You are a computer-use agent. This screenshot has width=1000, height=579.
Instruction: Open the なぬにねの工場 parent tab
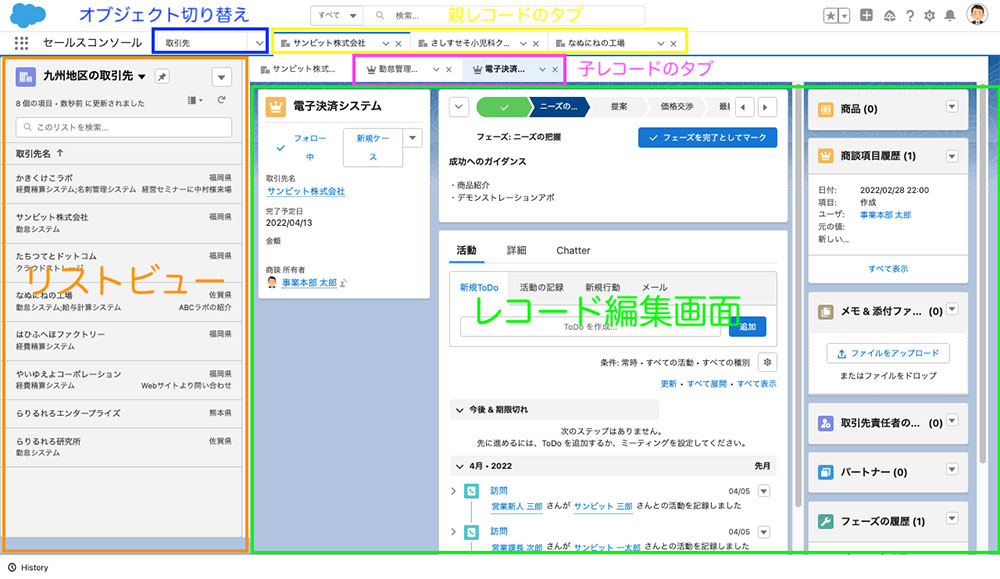pyautogui.click(x=596, y=43)
